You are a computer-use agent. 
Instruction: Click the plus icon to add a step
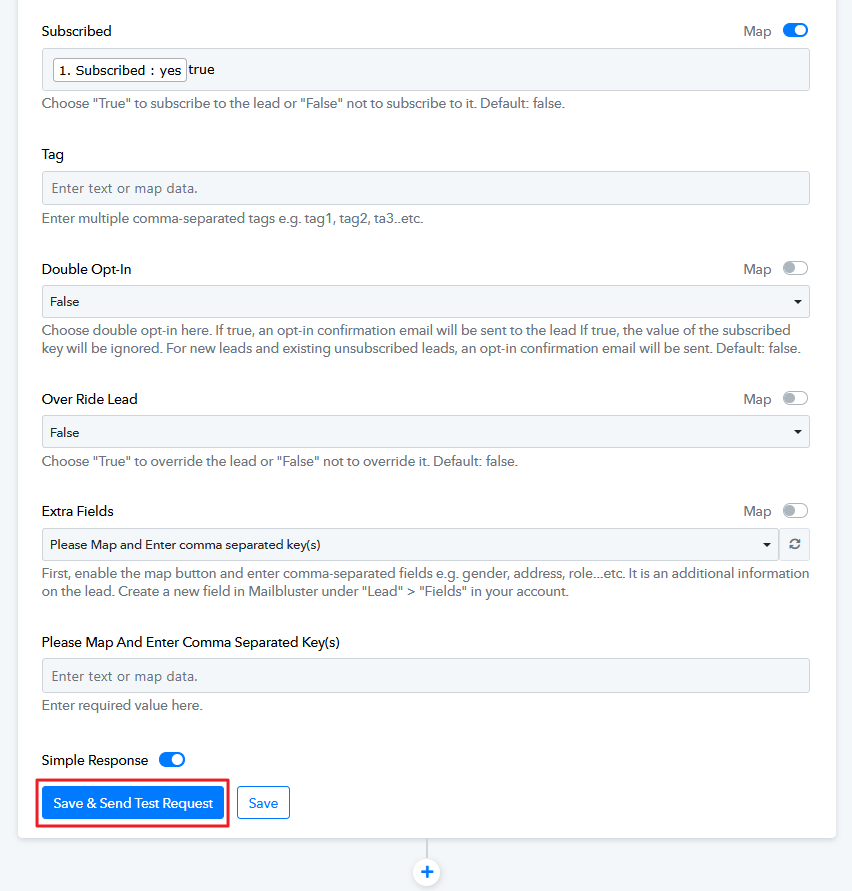tap(427, 872)
